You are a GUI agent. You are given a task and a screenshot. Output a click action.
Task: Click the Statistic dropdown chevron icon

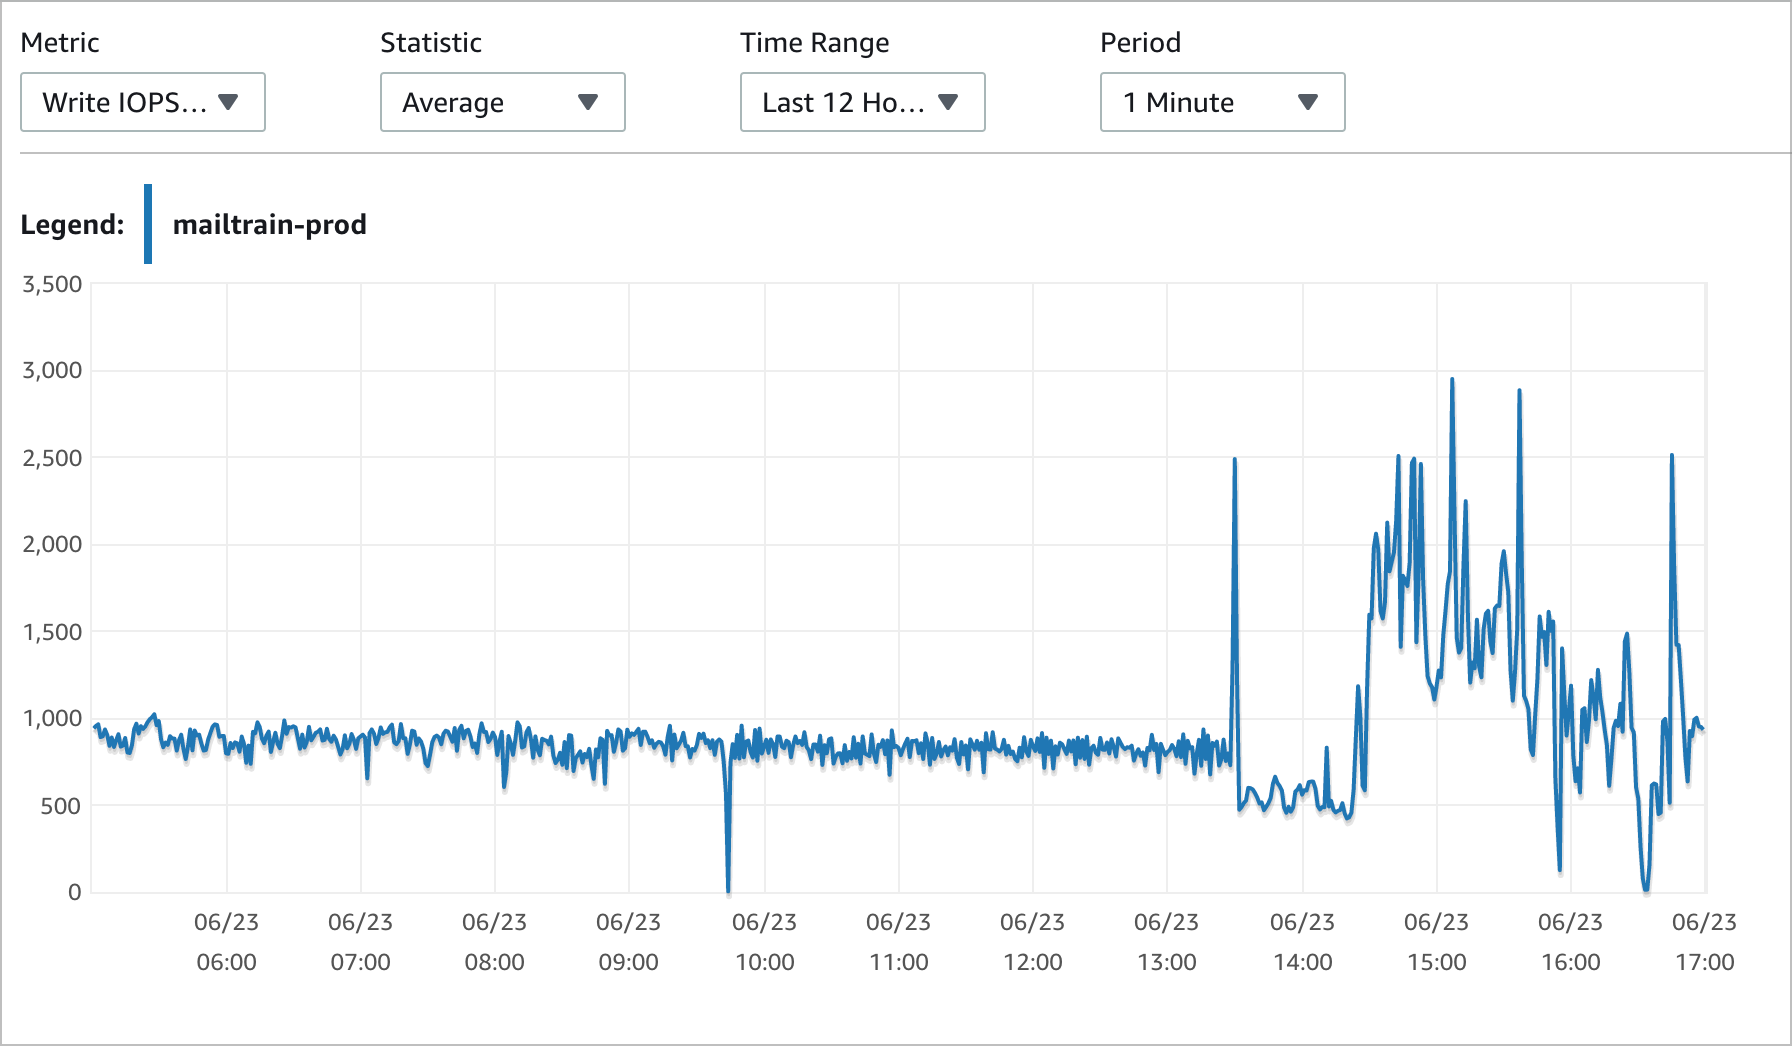(x=590, y=102)
